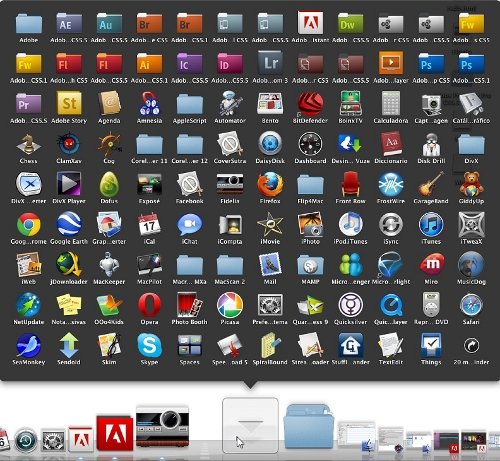Open the DivX Player icon
500x461 pixels.
click(x=69, y=184)
